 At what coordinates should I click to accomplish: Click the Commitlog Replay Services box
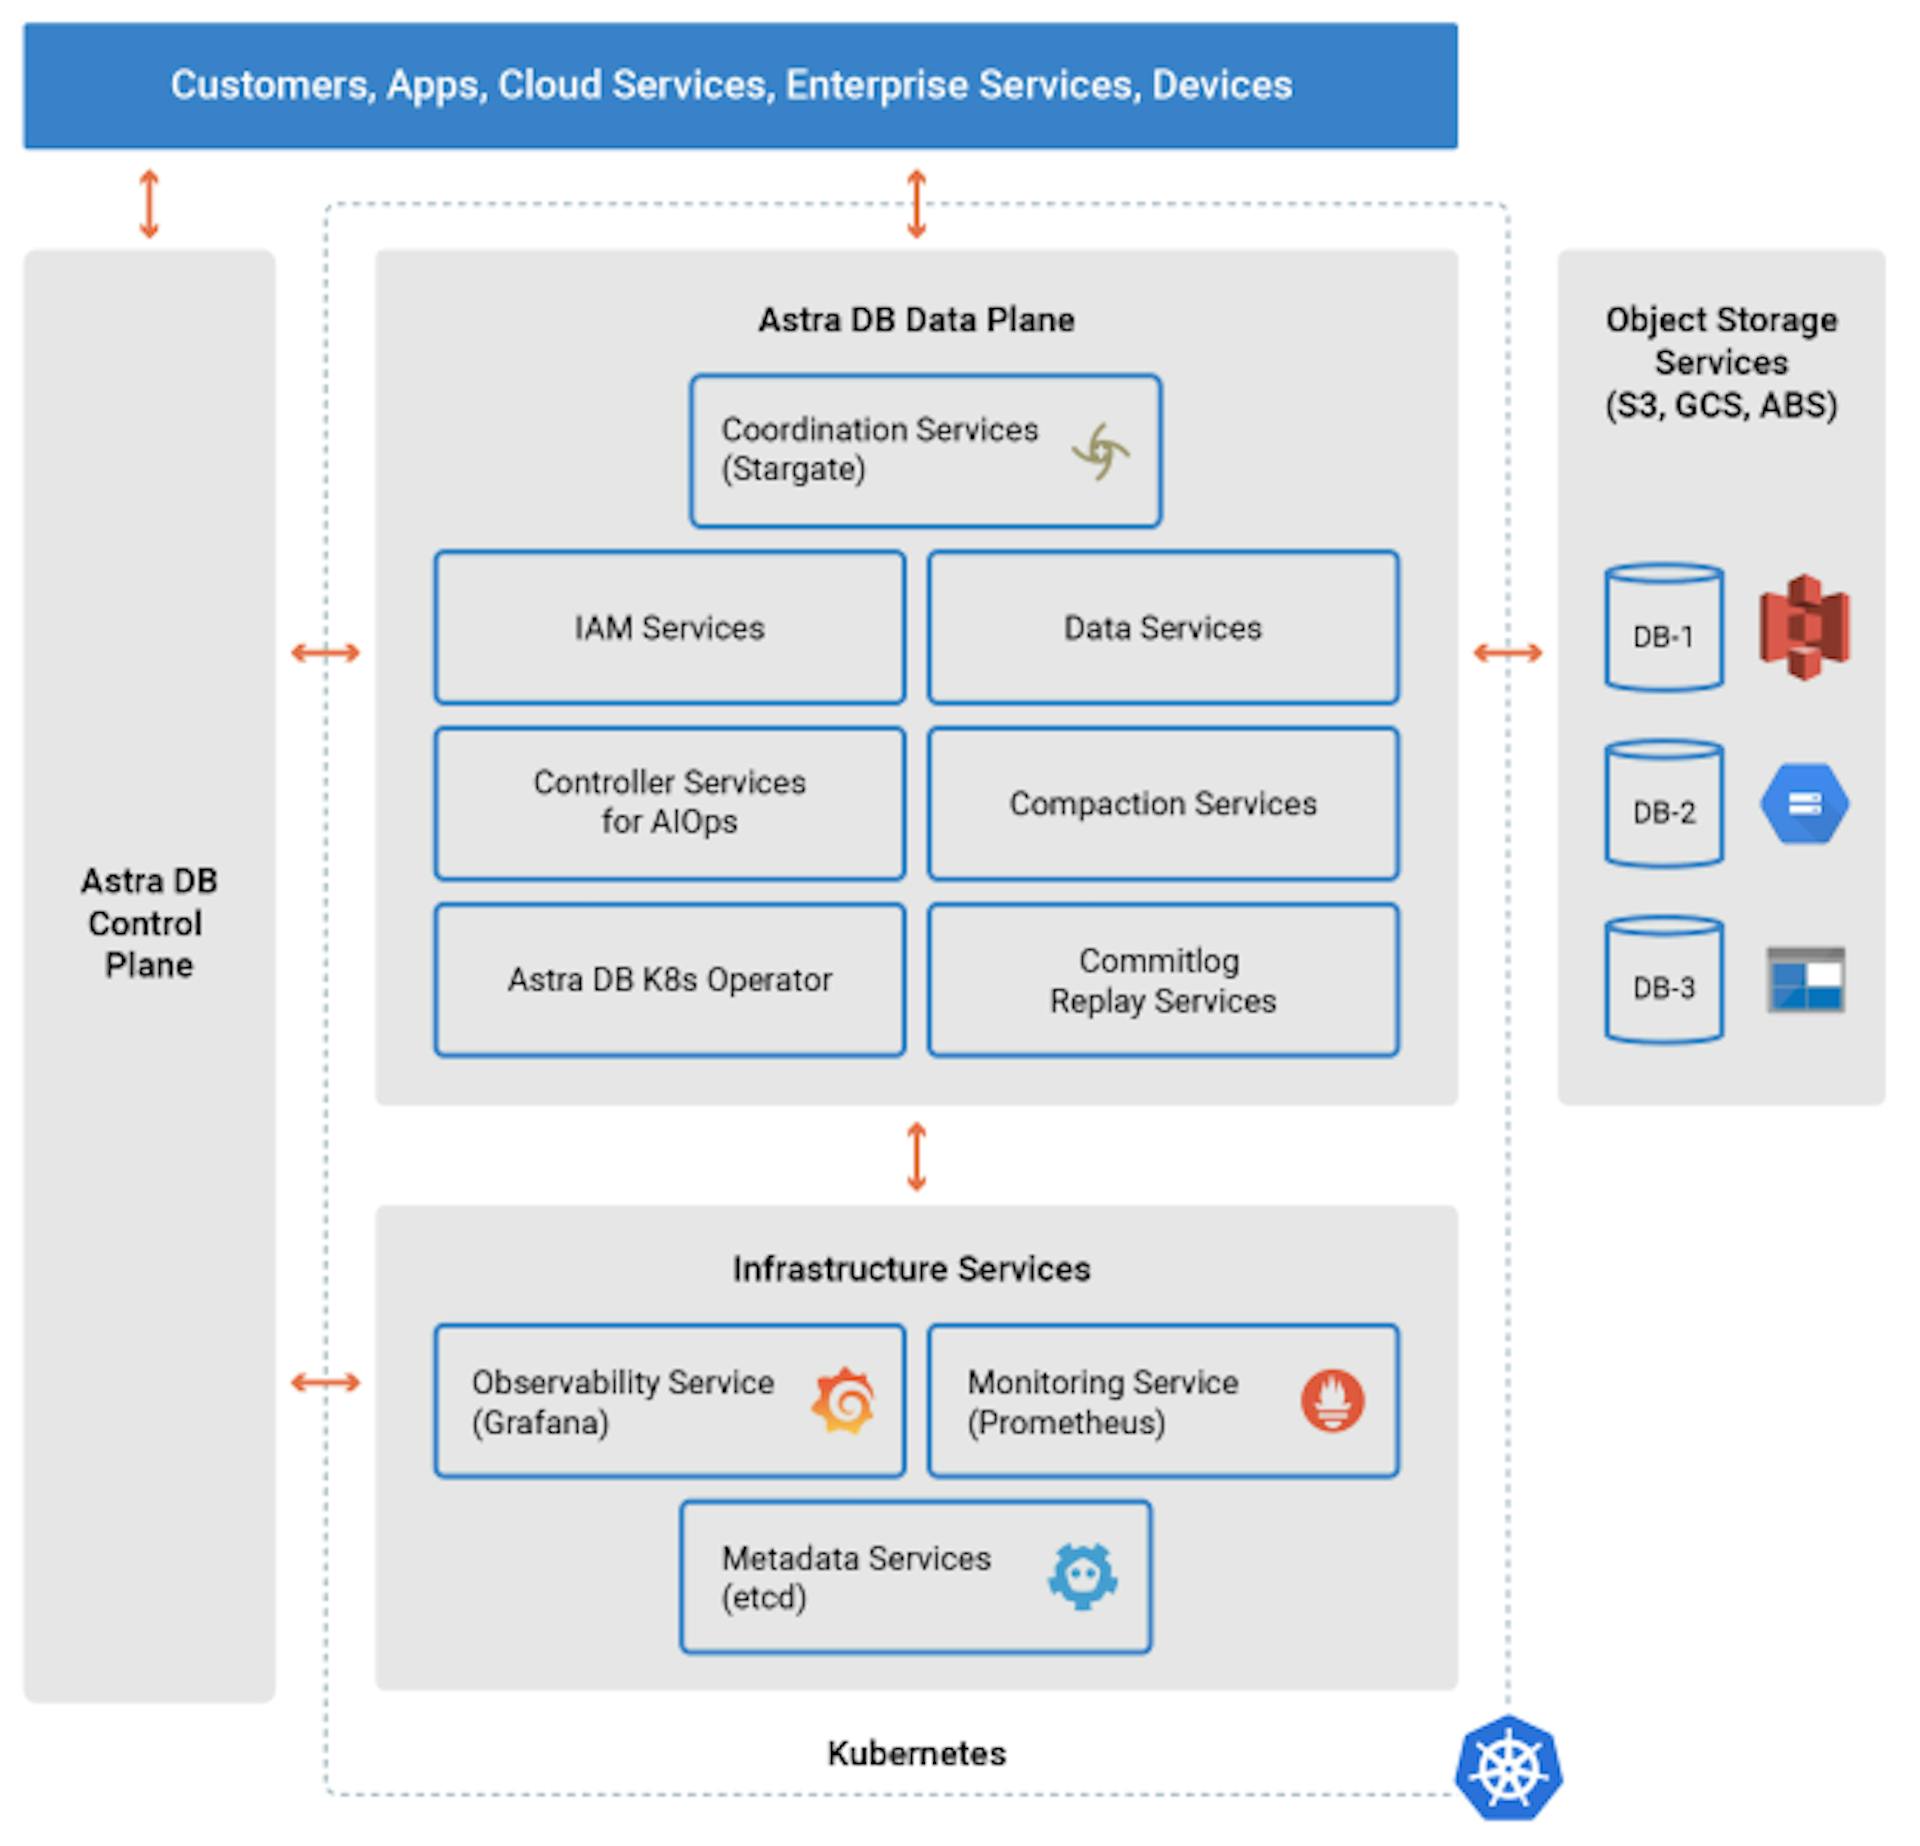tap(1162, 980)
